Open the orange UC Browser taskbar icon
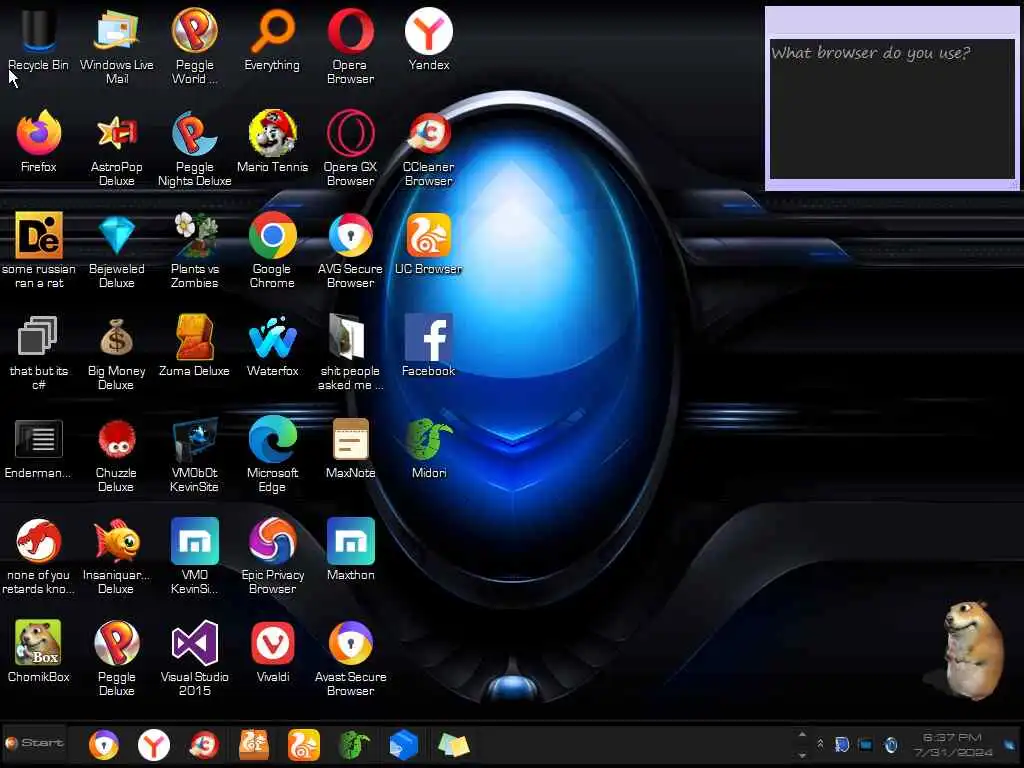The image size is (1024, 768). click(304, 745)
